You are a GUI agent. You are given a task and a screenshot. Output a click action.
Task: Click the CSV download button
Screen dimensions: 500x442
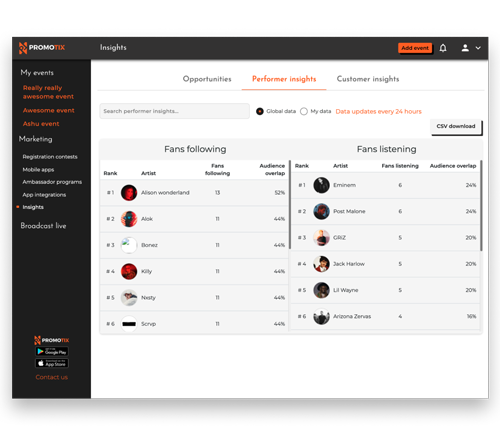[456, 127]
